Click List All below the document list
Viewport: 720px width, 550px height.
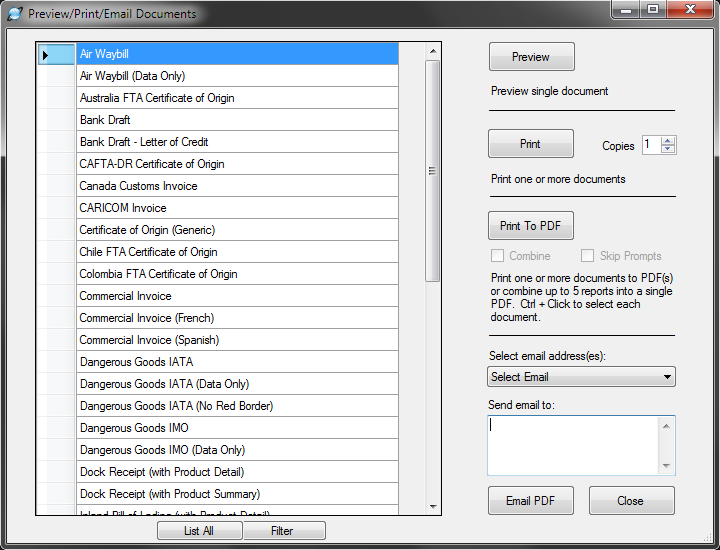coord(199,531)
